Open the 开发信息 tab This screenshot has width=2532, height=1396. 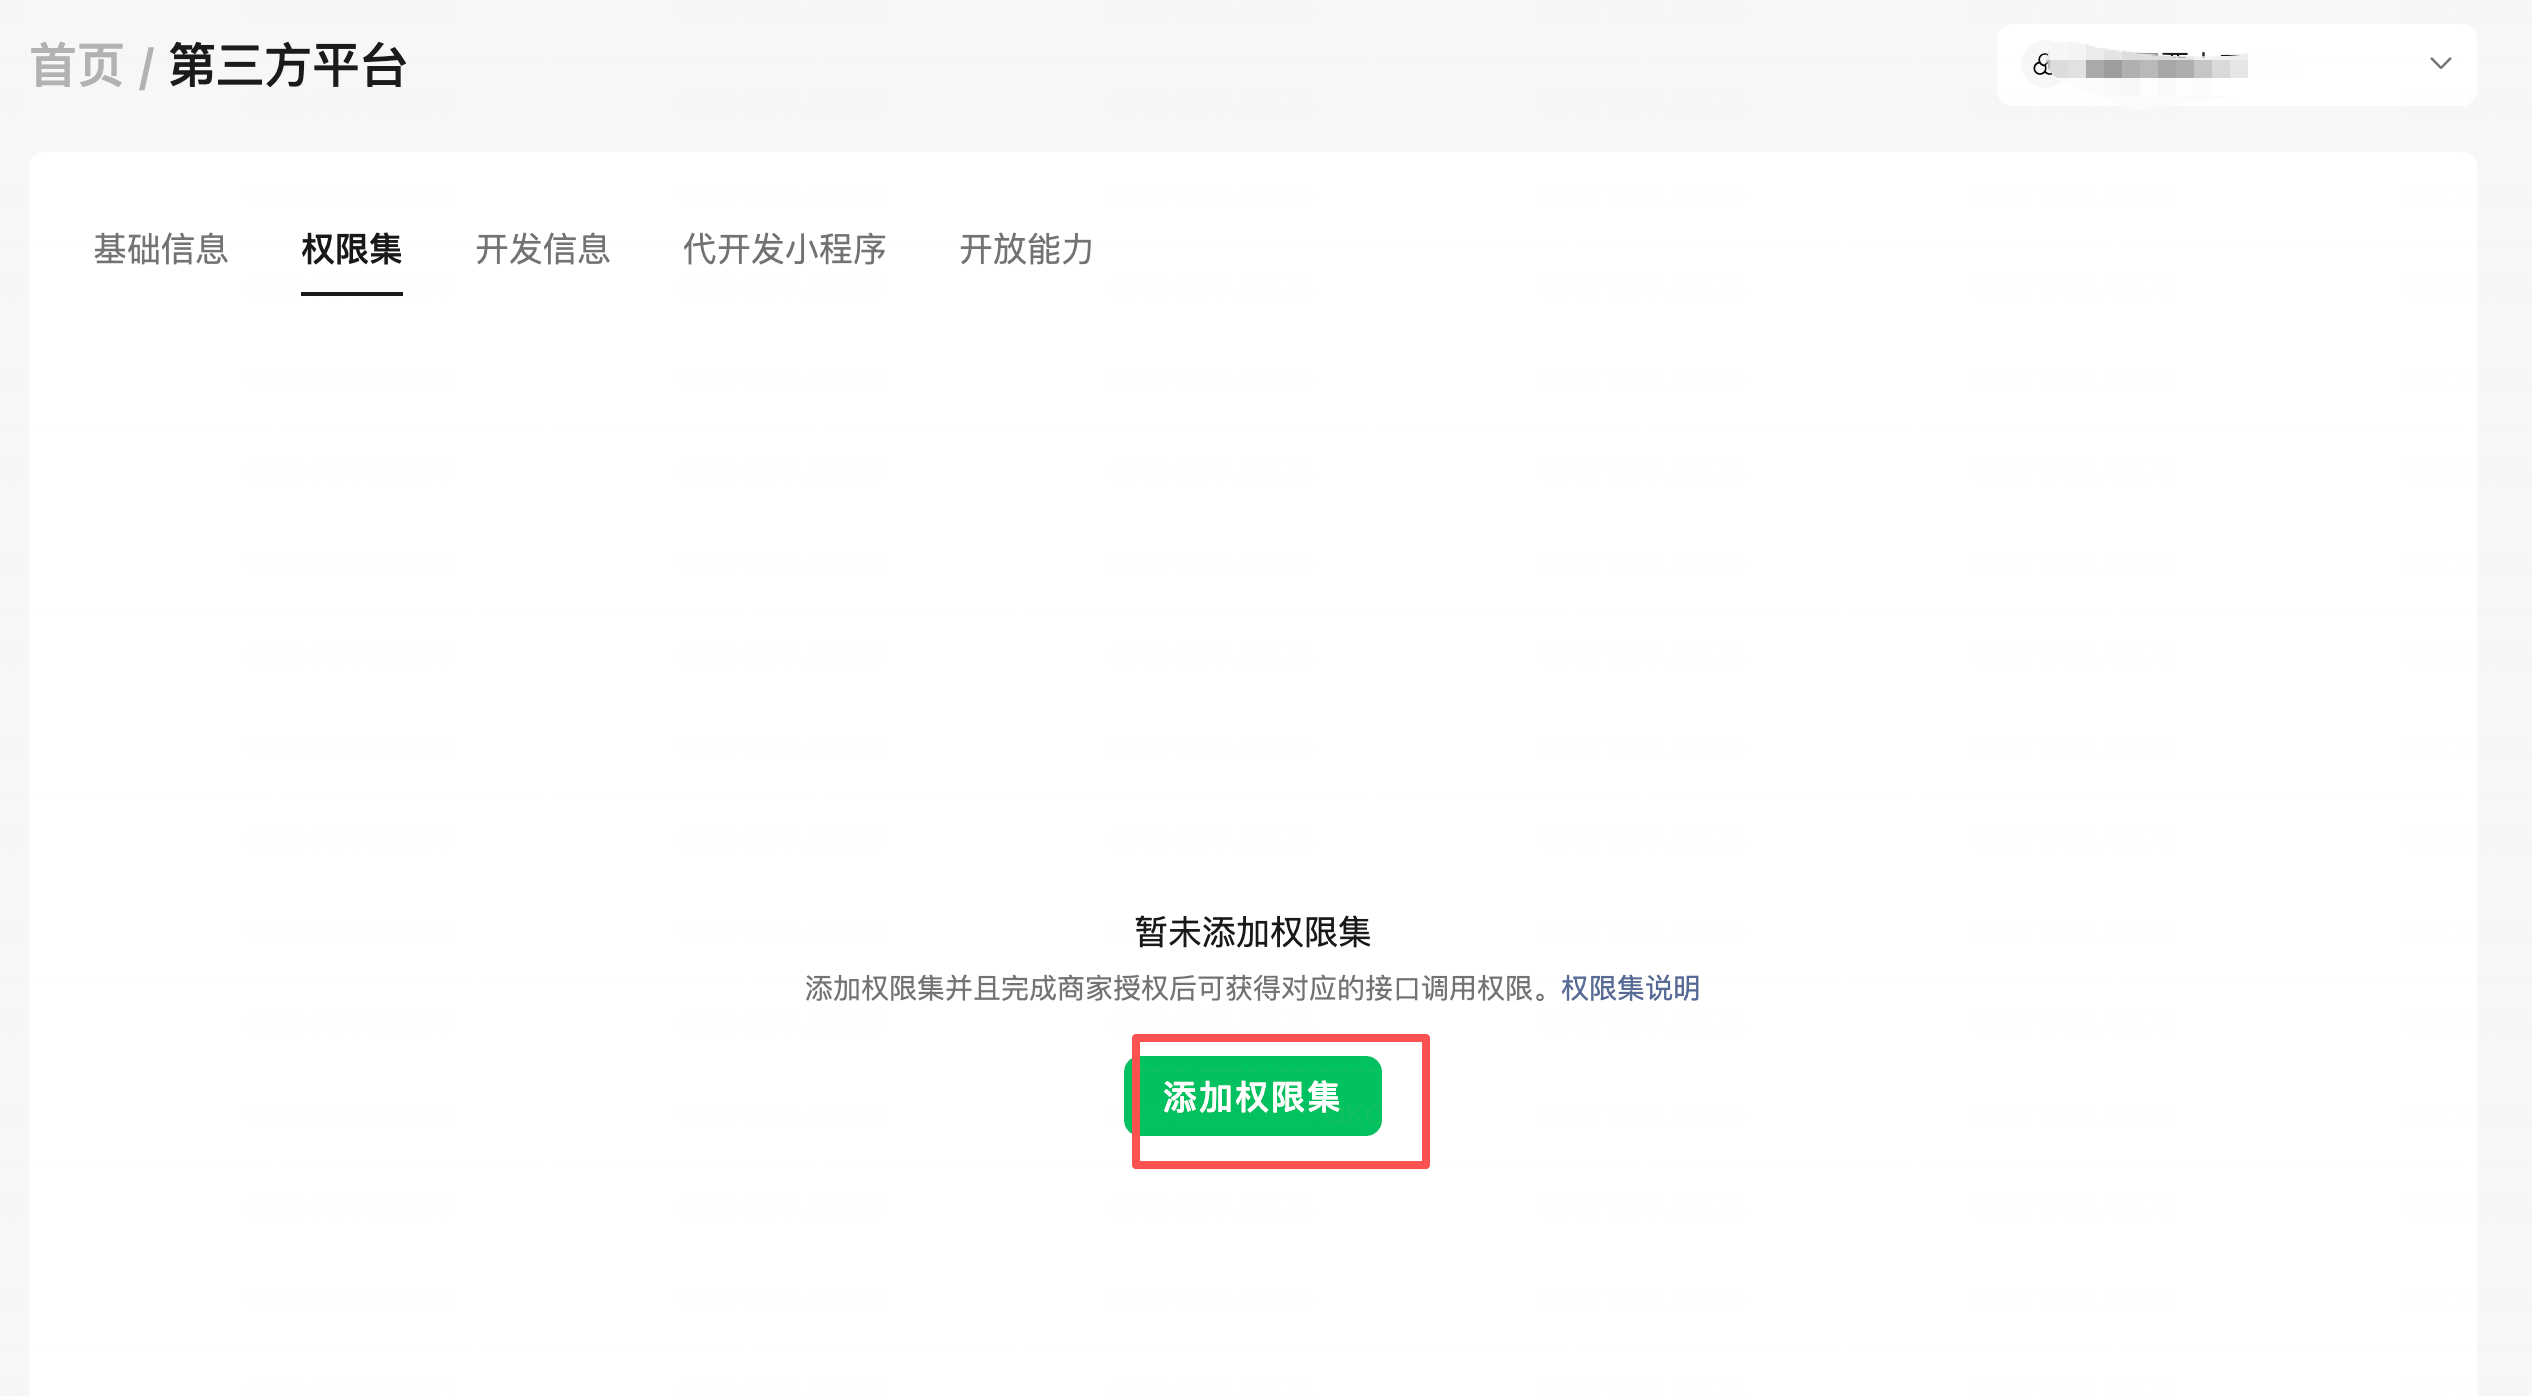tap(542, 249)
